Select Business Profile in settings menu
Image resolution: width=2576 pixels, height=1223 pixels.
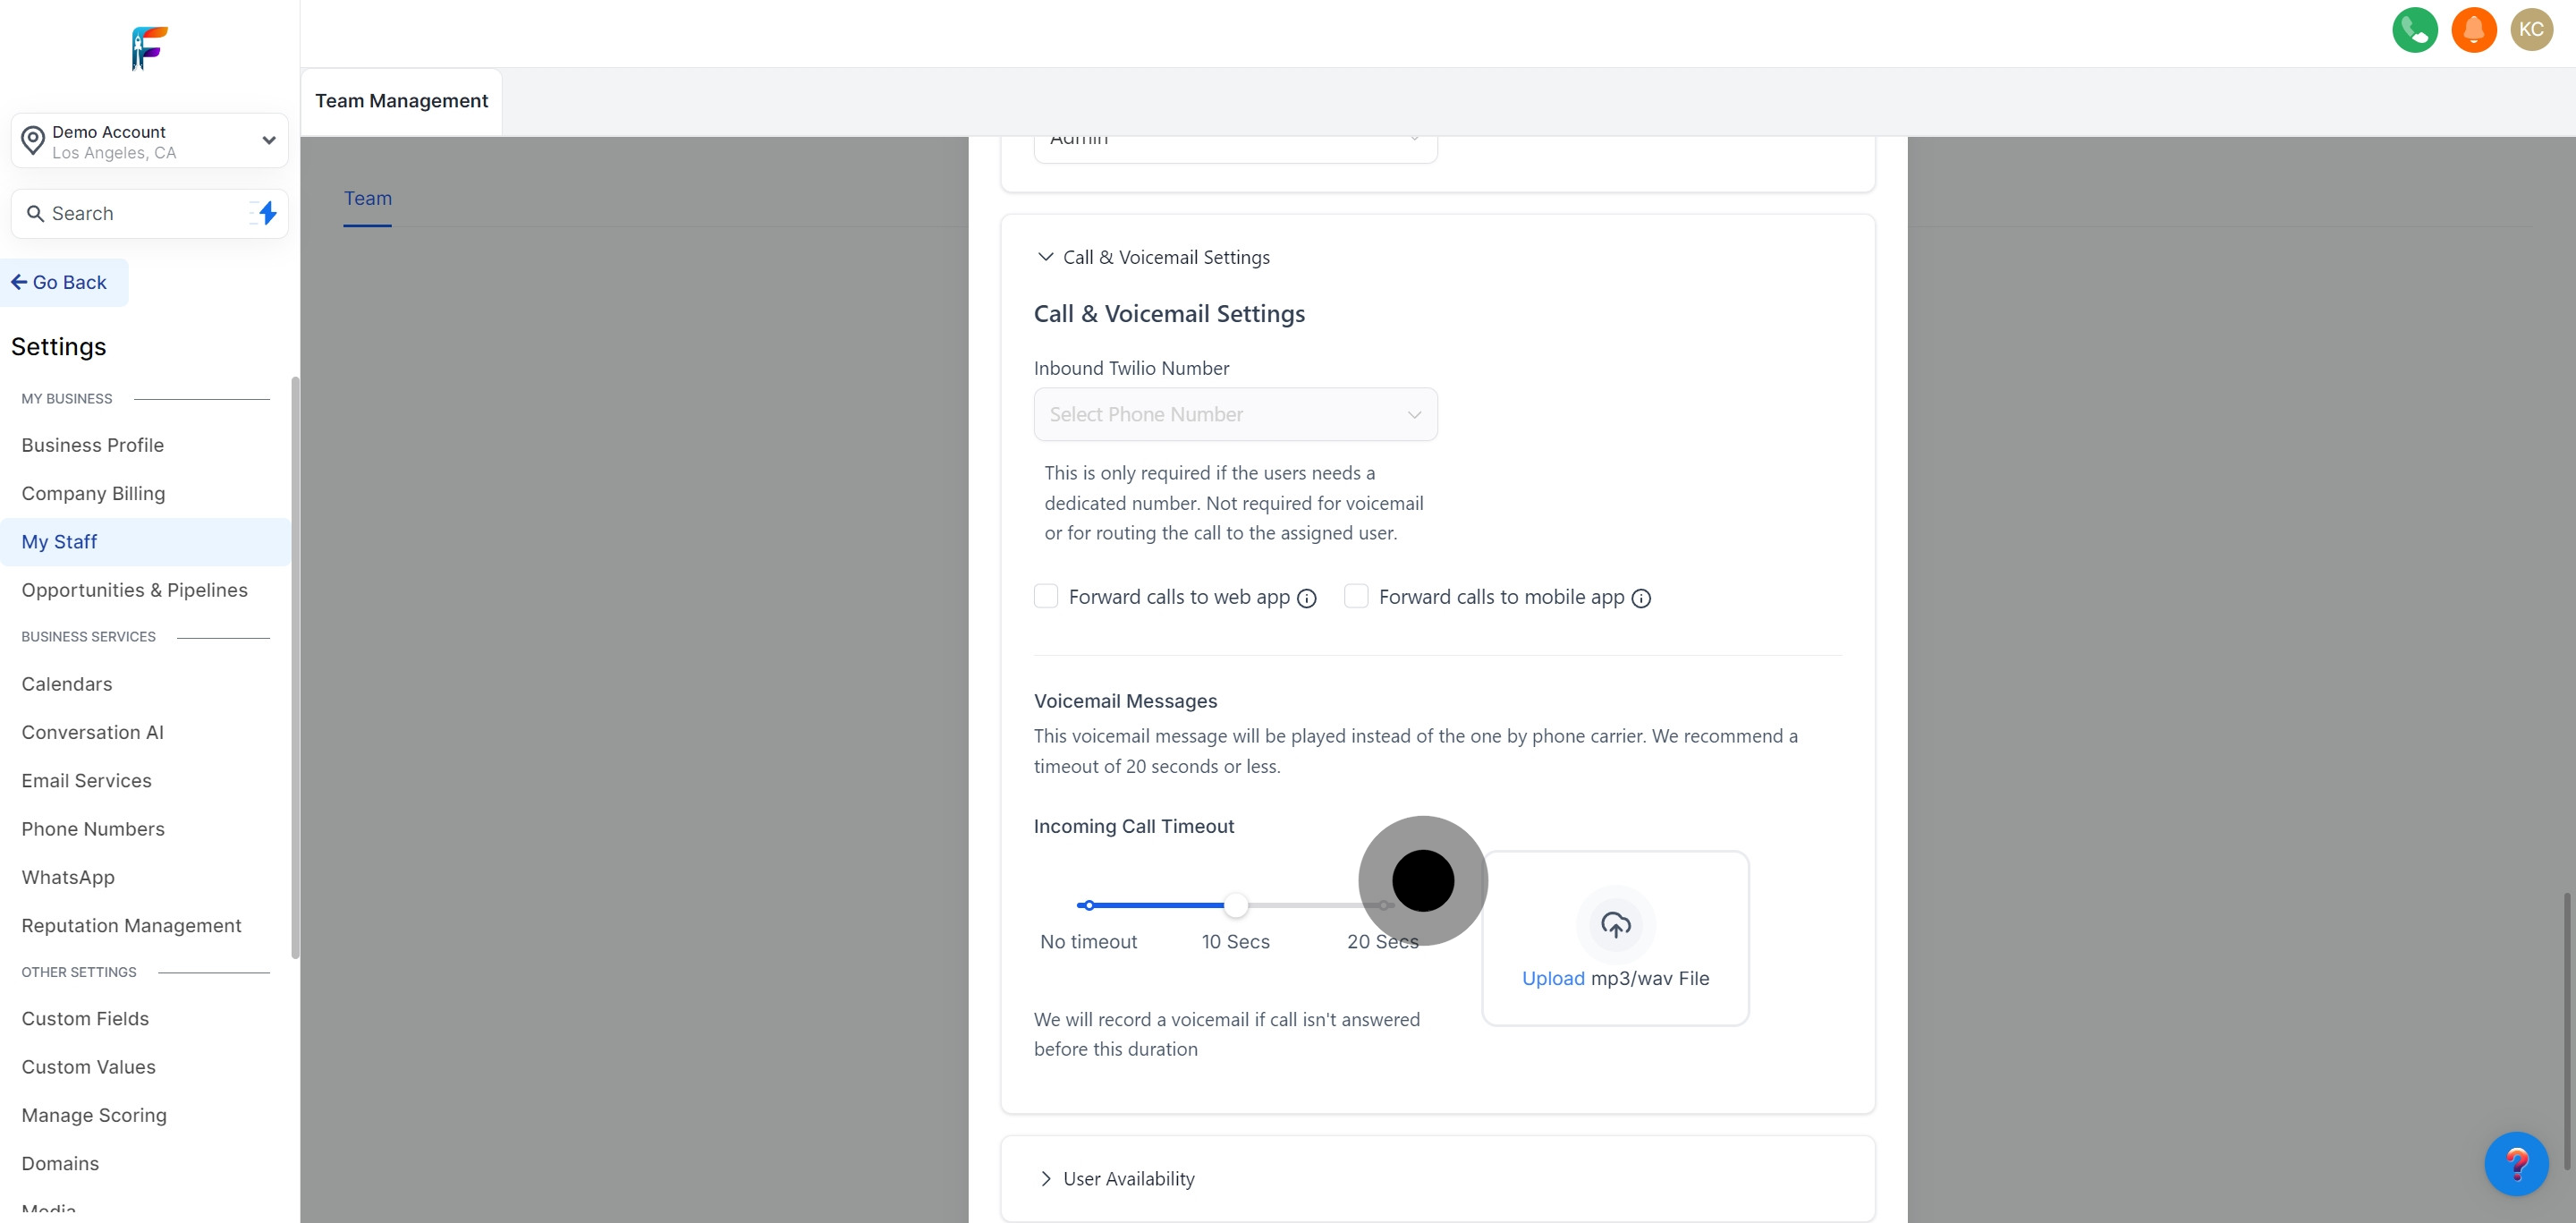[93, 445]
